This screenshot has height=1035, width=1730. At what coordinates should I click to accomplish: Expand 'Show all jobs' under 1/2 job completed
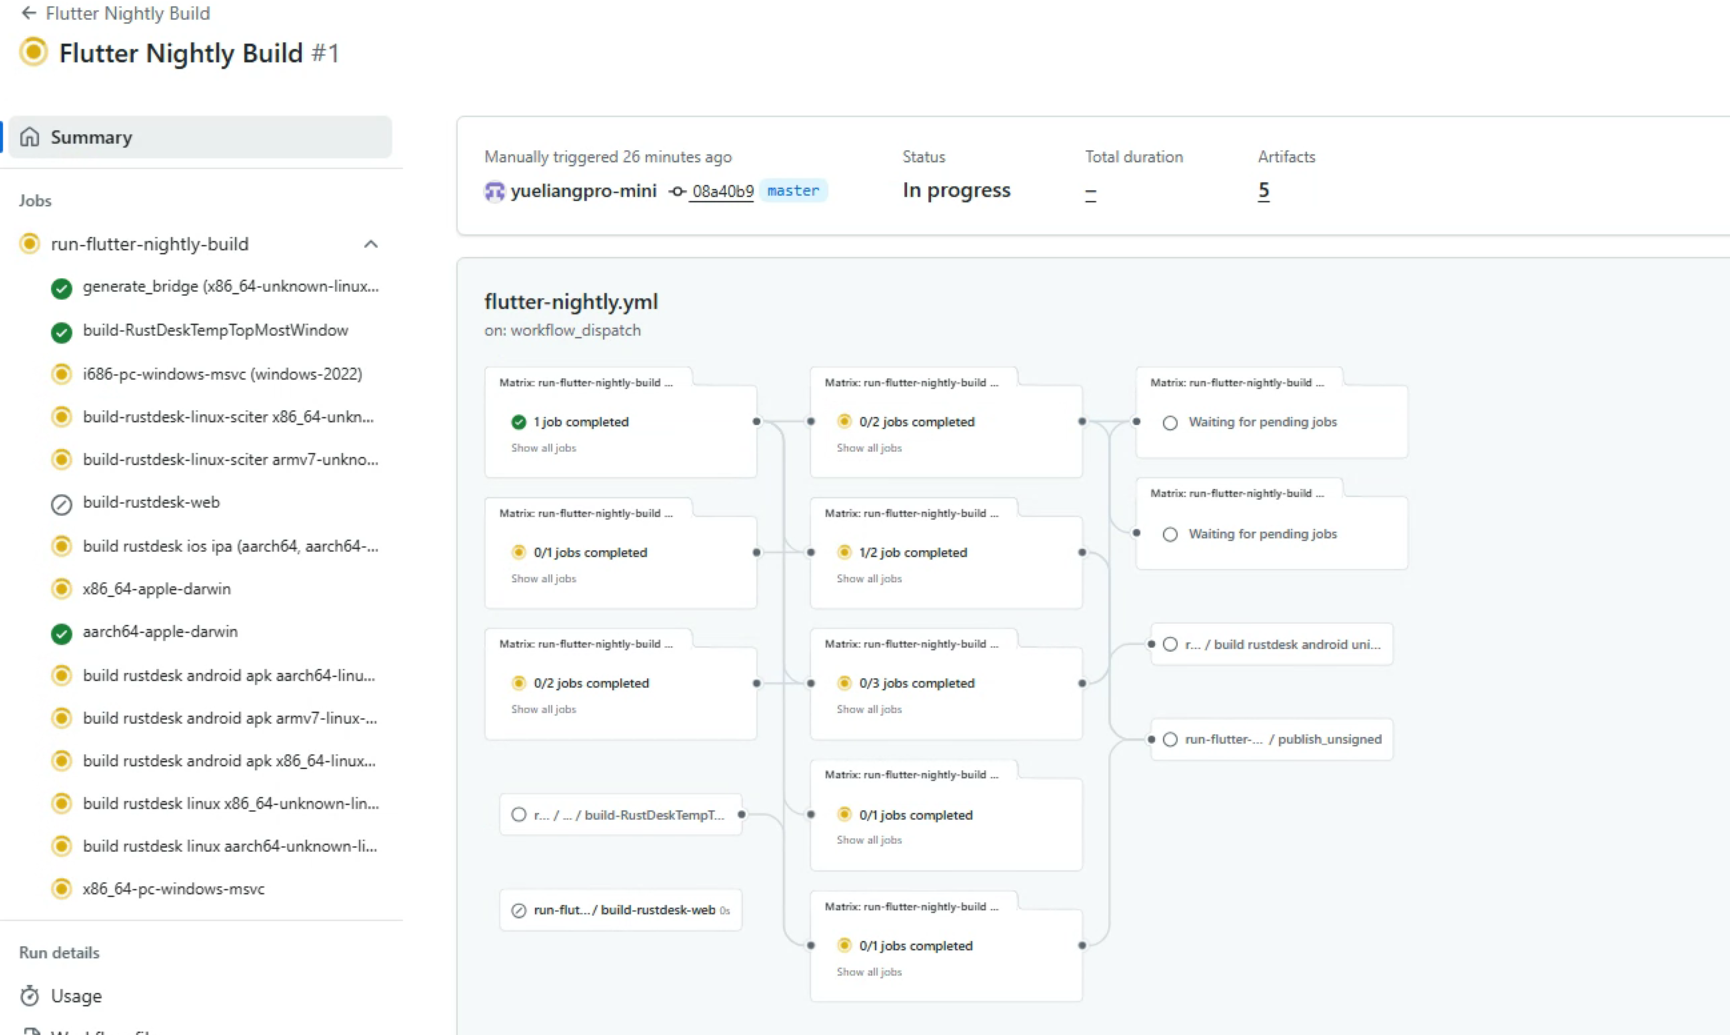868,579
